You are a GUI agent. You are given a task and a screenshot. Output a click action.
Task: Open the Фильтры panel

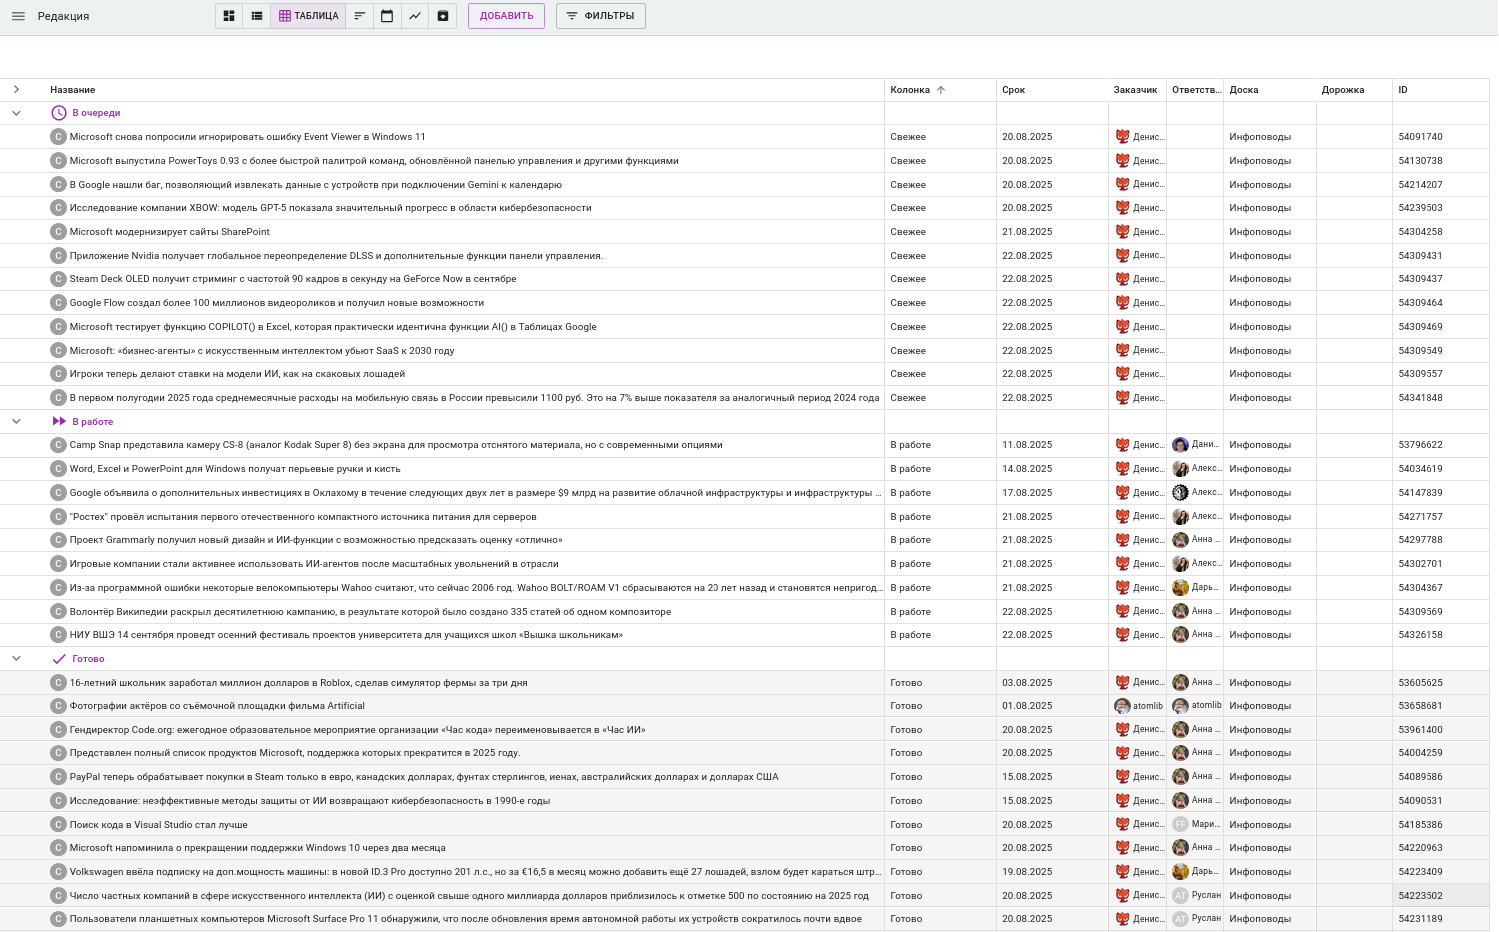point(600,16)
